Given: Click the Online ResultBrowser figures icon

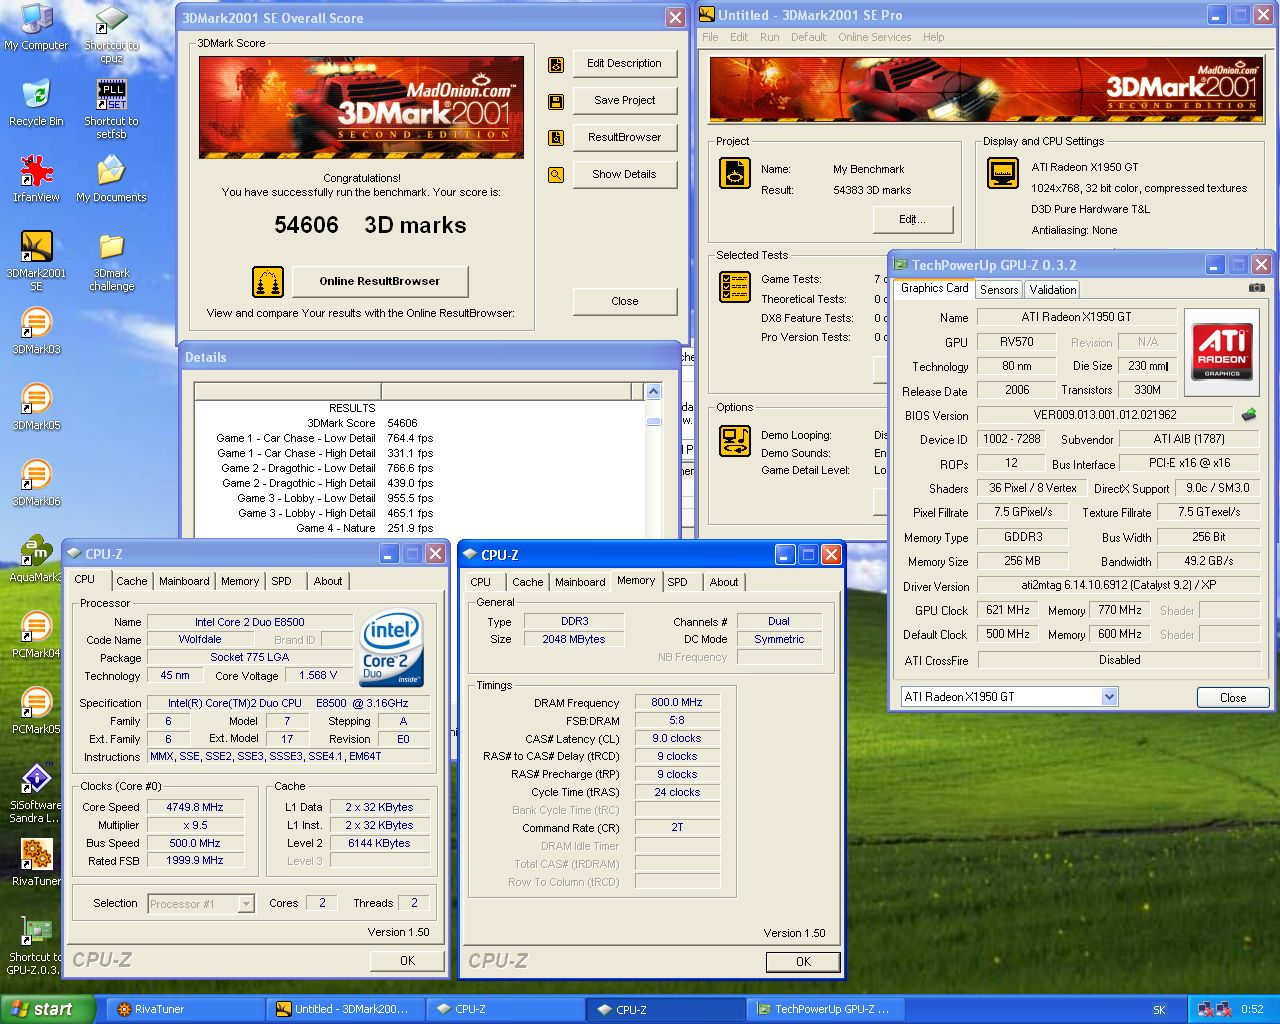Looking at the screenshot, I should coord(267,282).
